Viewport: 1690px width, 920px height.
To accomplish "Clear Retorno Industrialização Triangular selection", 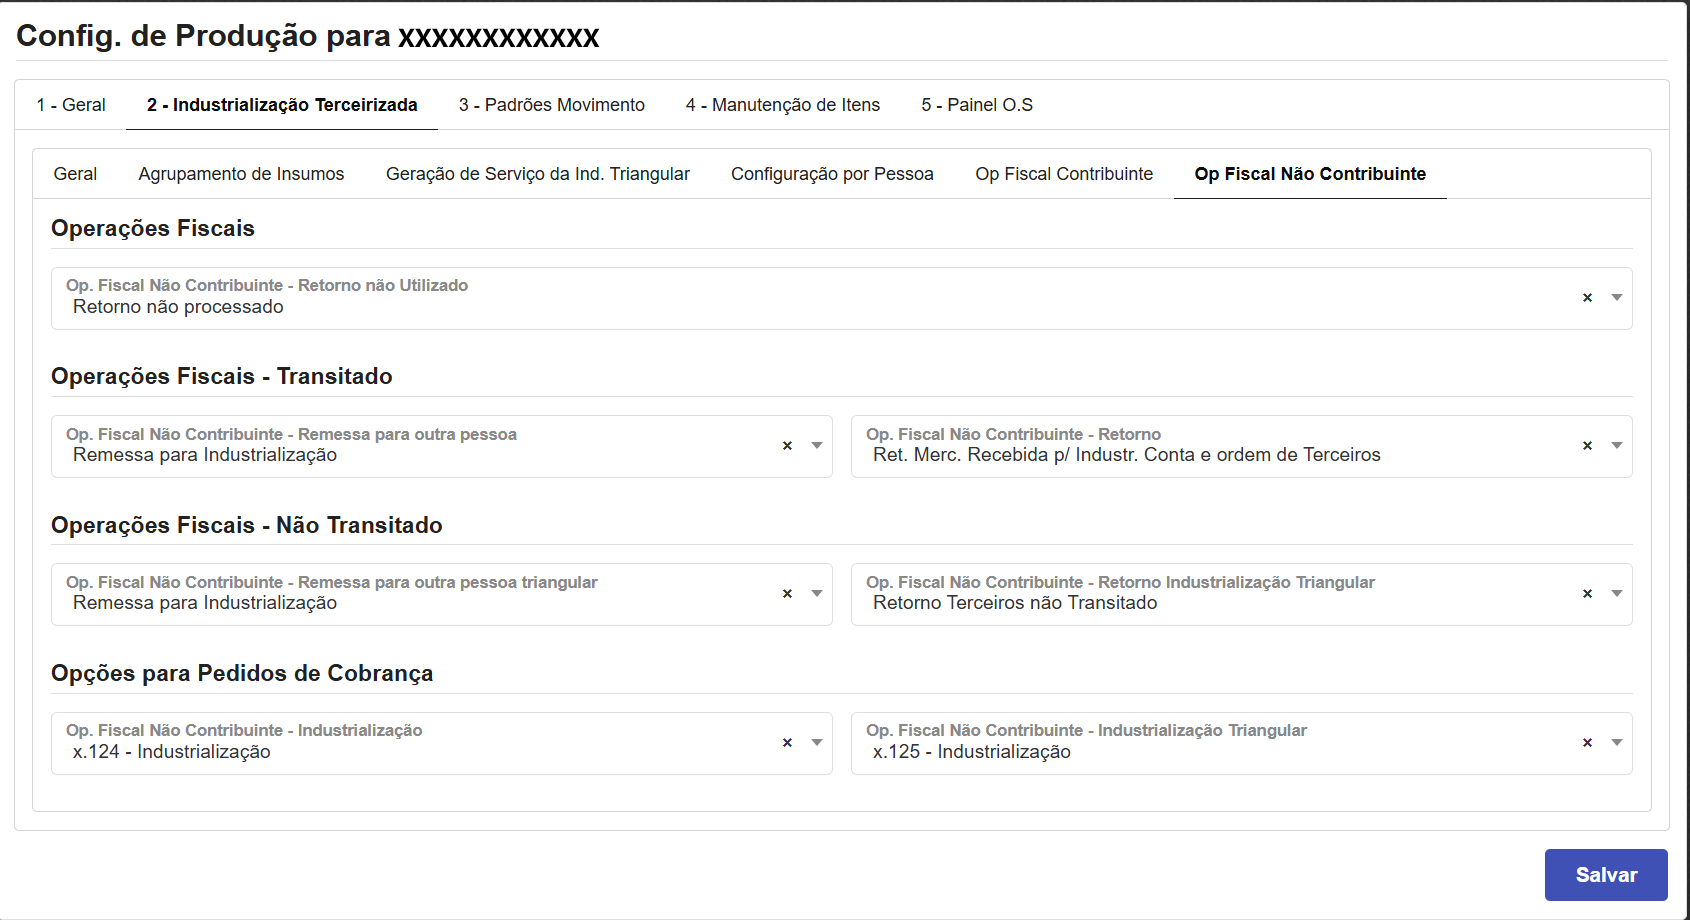I will point(1587,594).
